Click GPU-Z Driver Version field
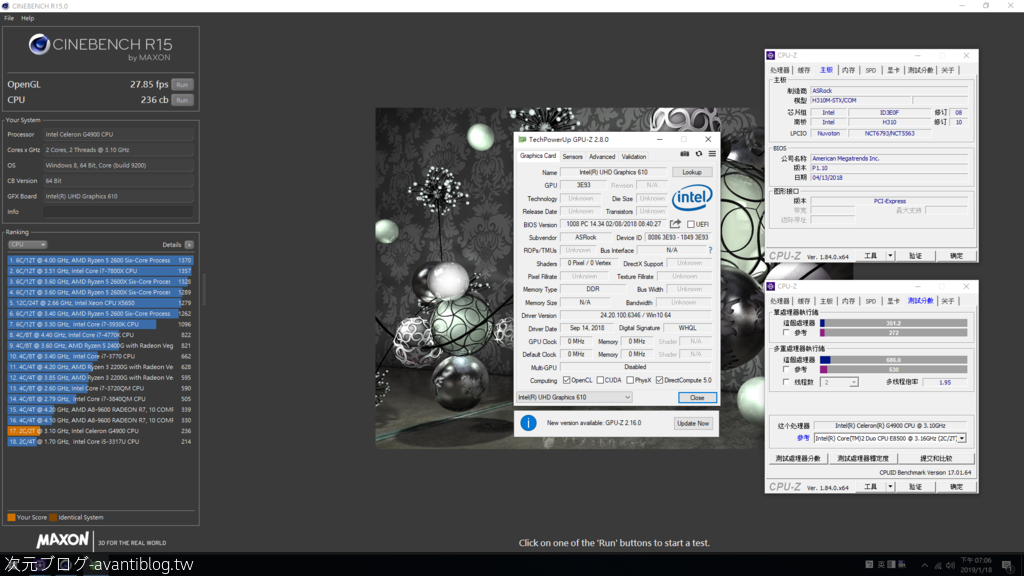Image resolution: width=1024 pixels, height=576 pixels. pyautogui.click(x=636, y=315)
